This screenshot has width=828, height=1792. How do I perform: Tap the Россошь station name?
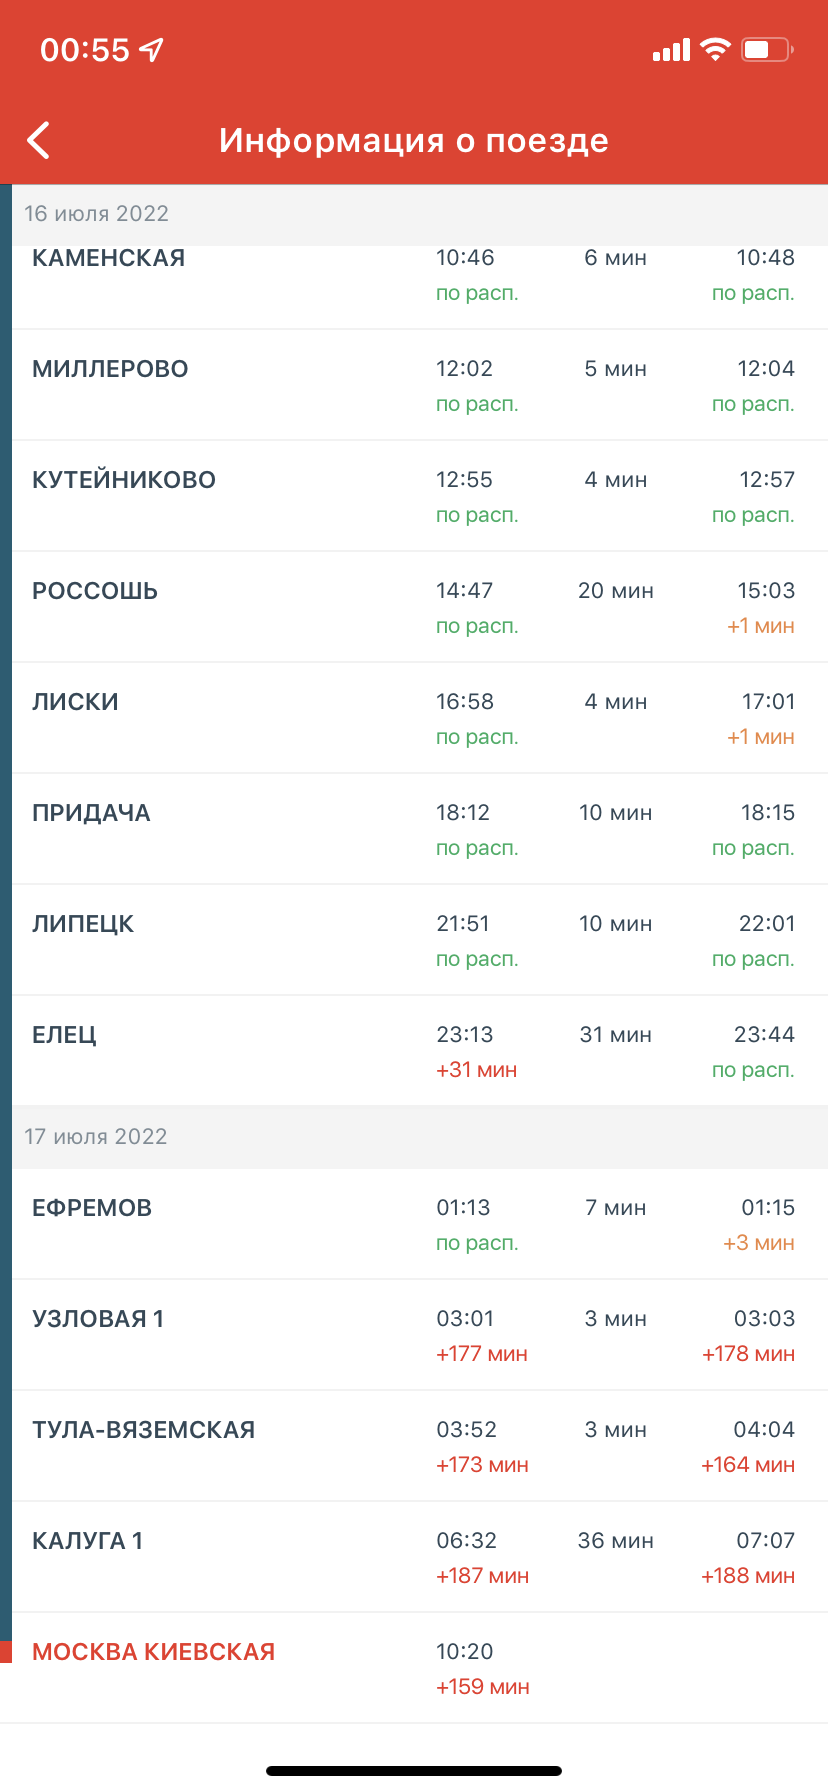[95, 591]
